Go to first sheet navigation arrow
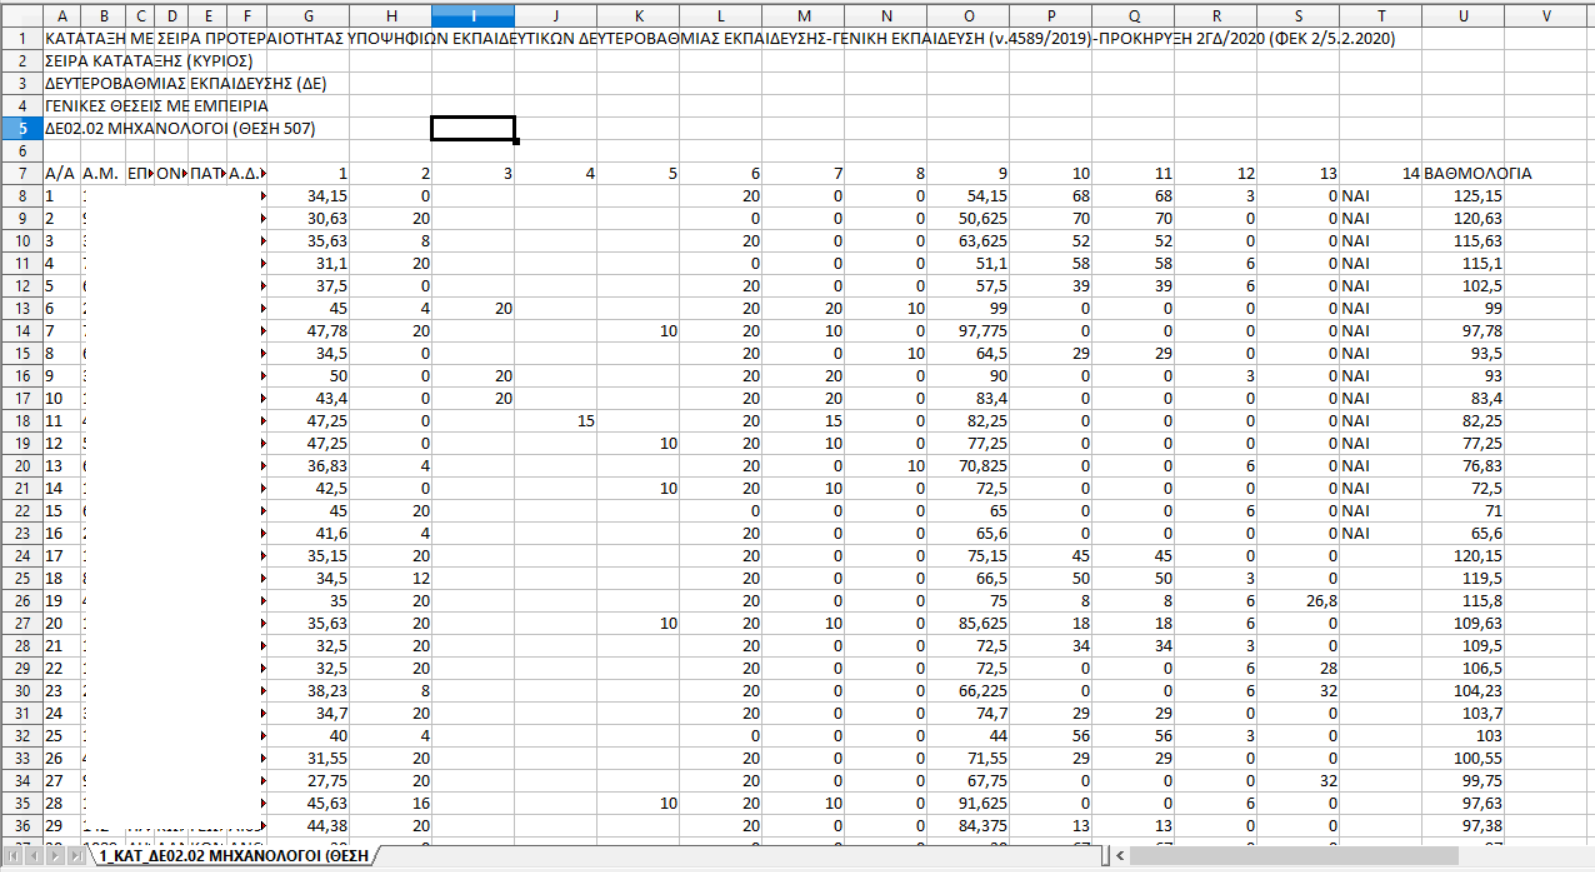 point(13,856)
